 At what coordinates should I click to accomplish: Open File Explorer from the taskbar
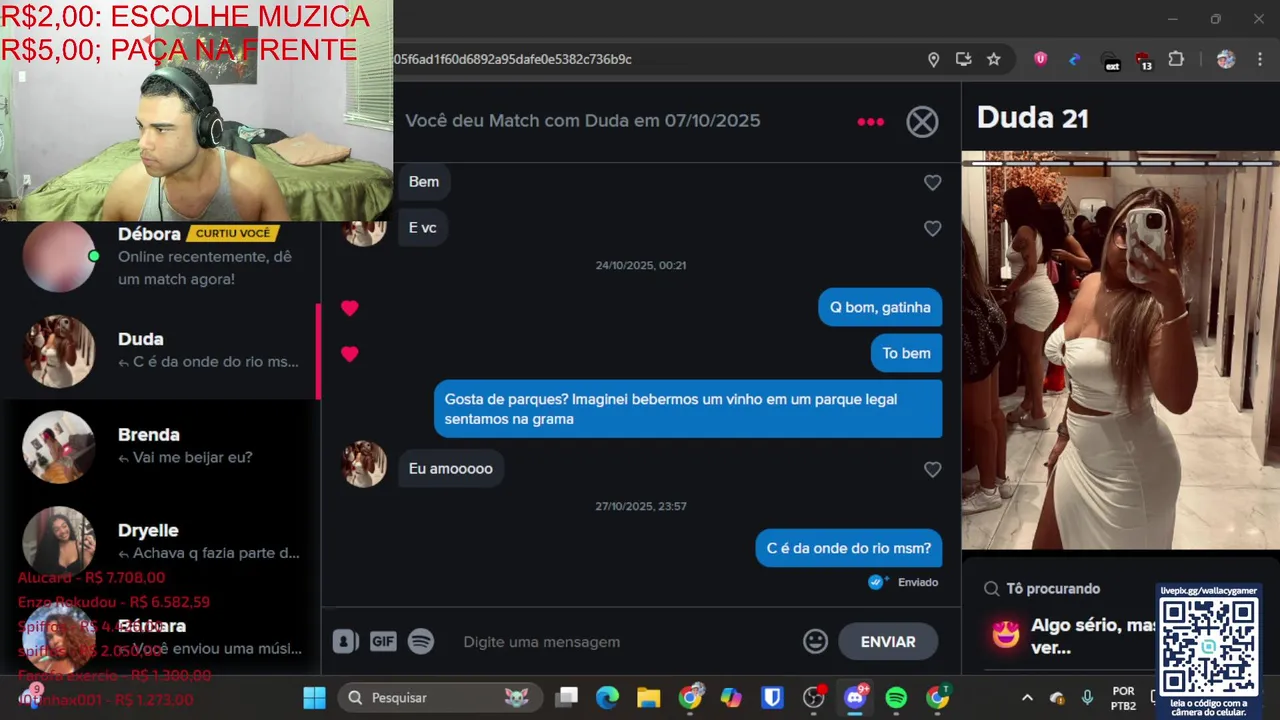[648, 697]
